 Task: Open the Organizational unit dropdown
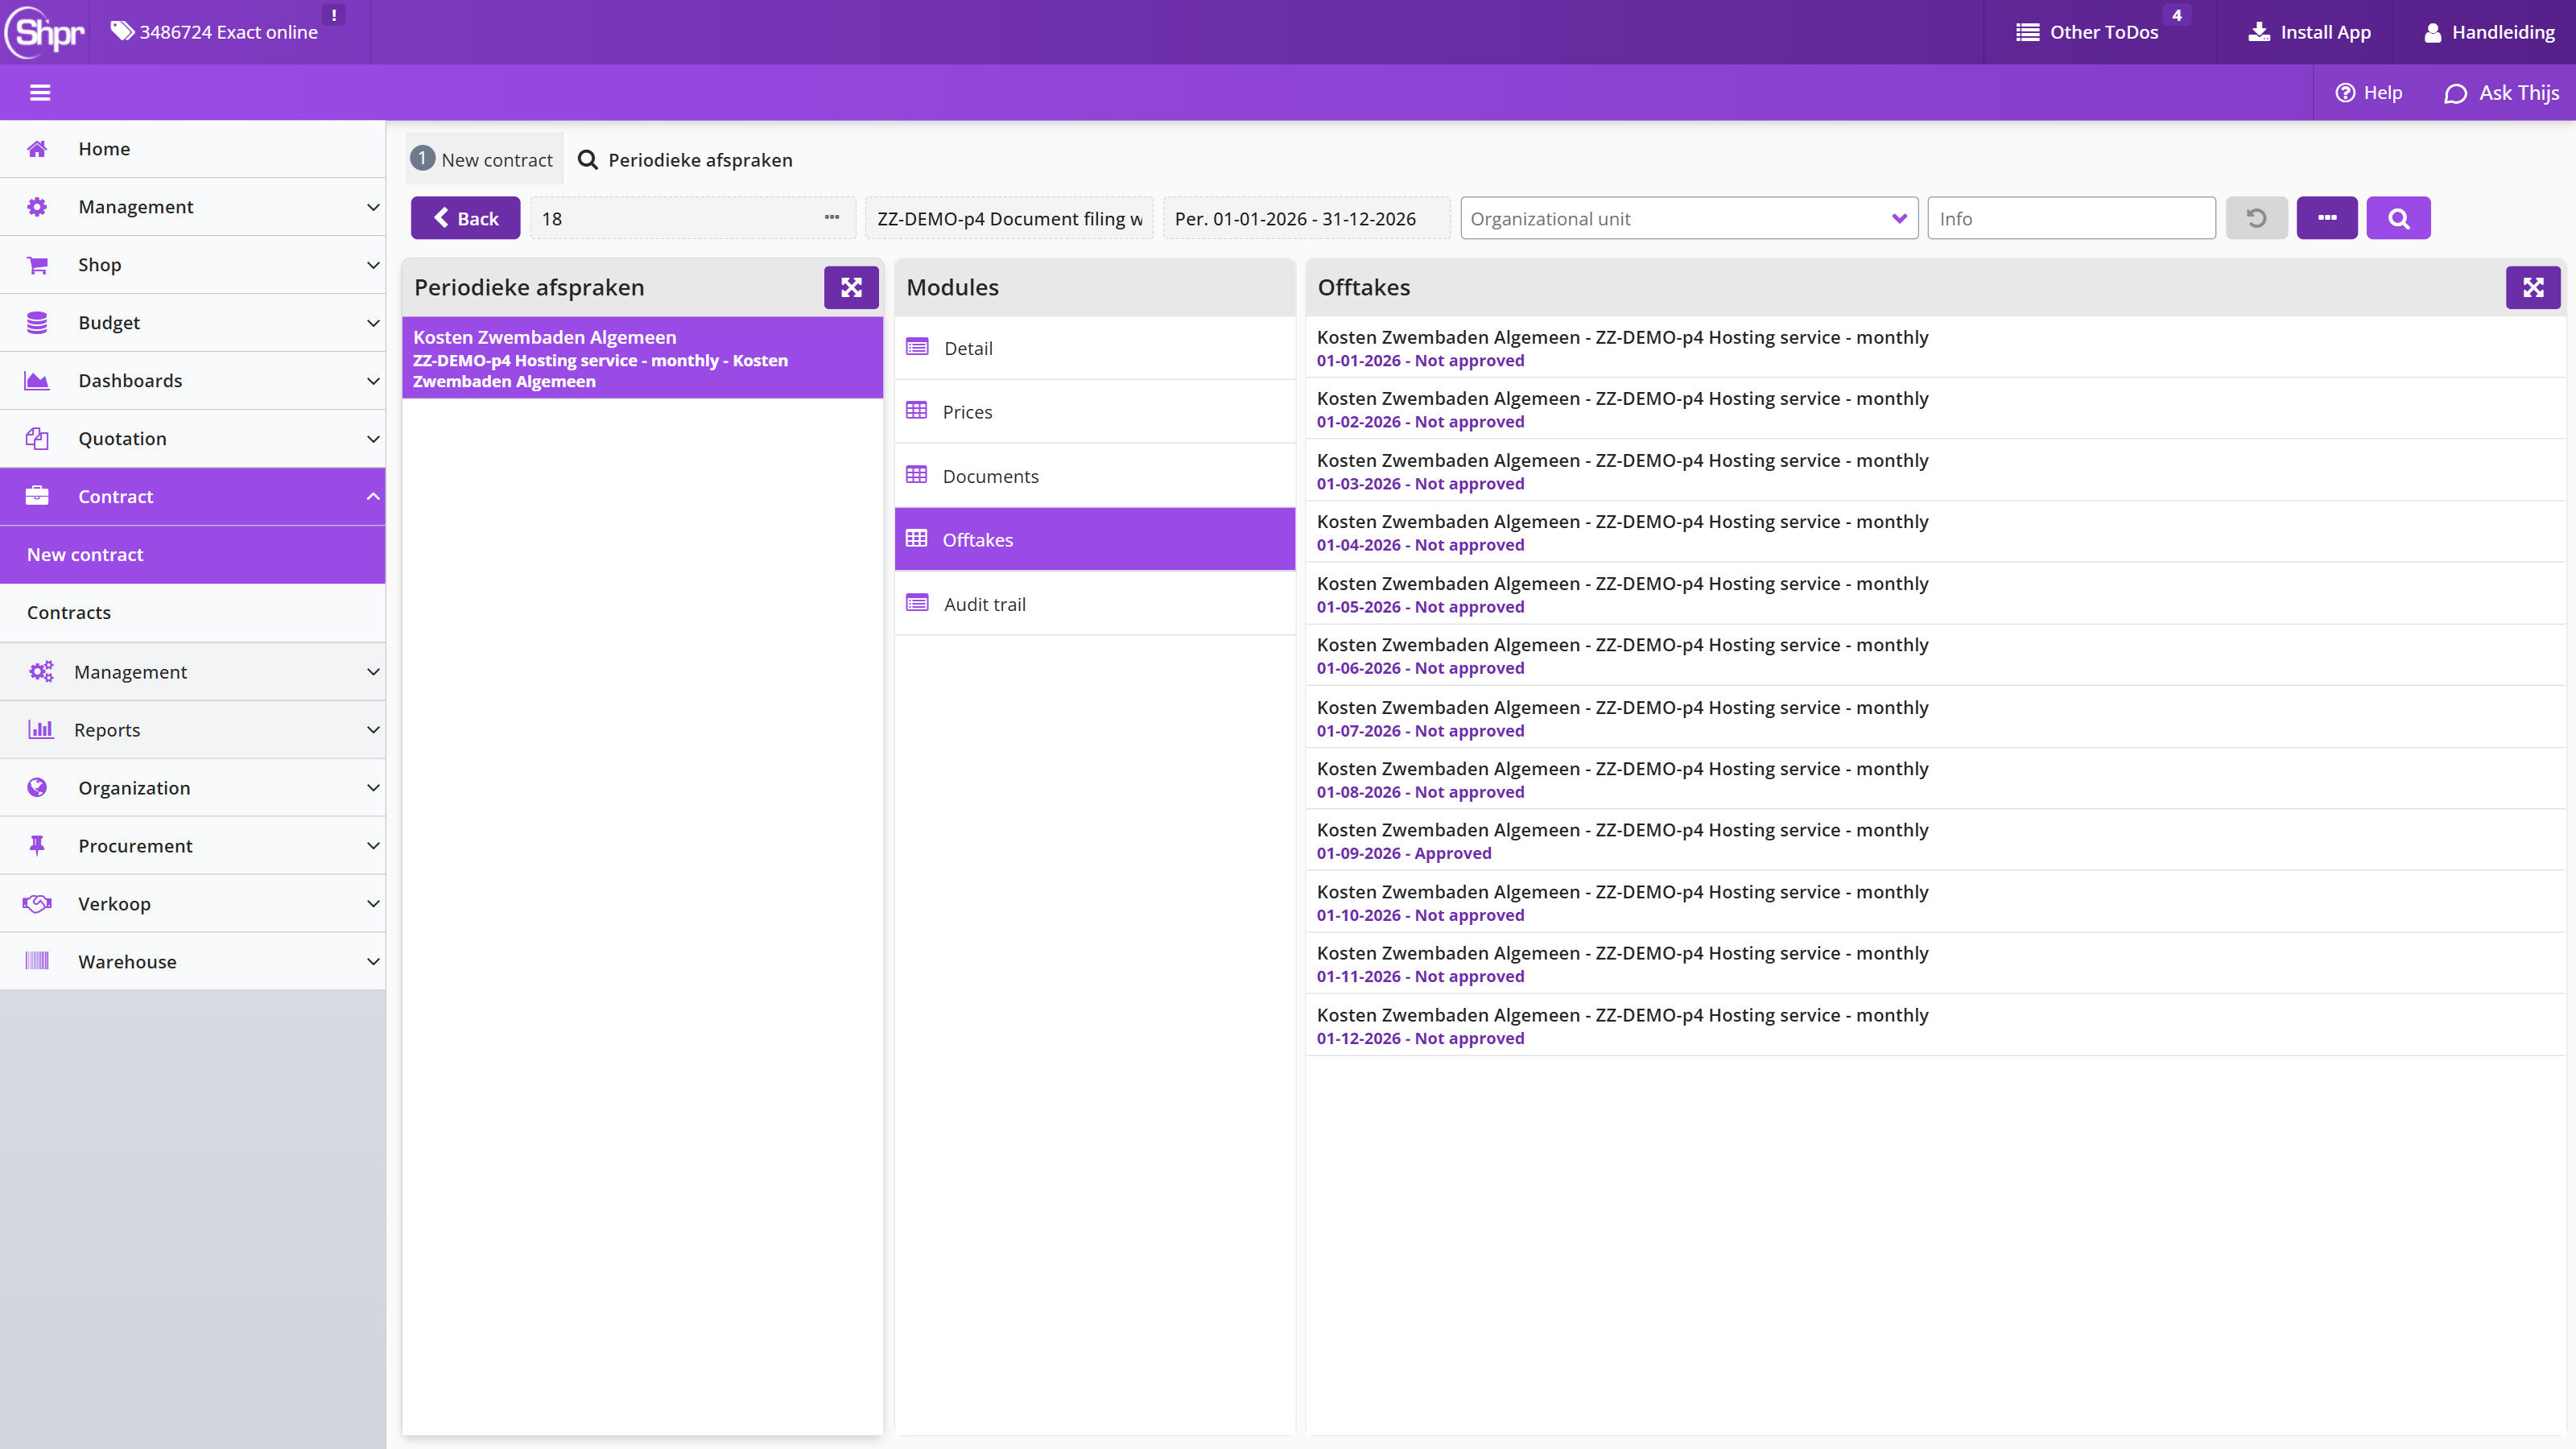click(x=1689, y=218)
